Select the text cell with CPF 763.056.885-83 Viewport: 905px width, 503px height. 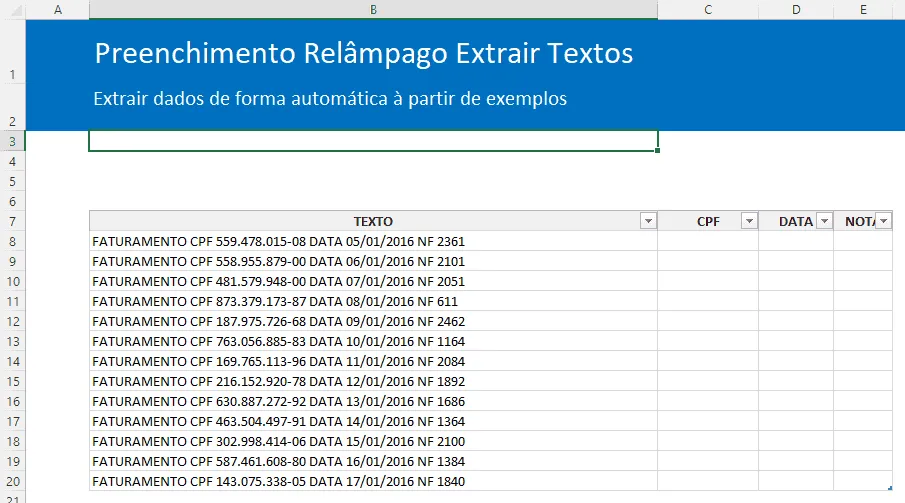point(373,341)
